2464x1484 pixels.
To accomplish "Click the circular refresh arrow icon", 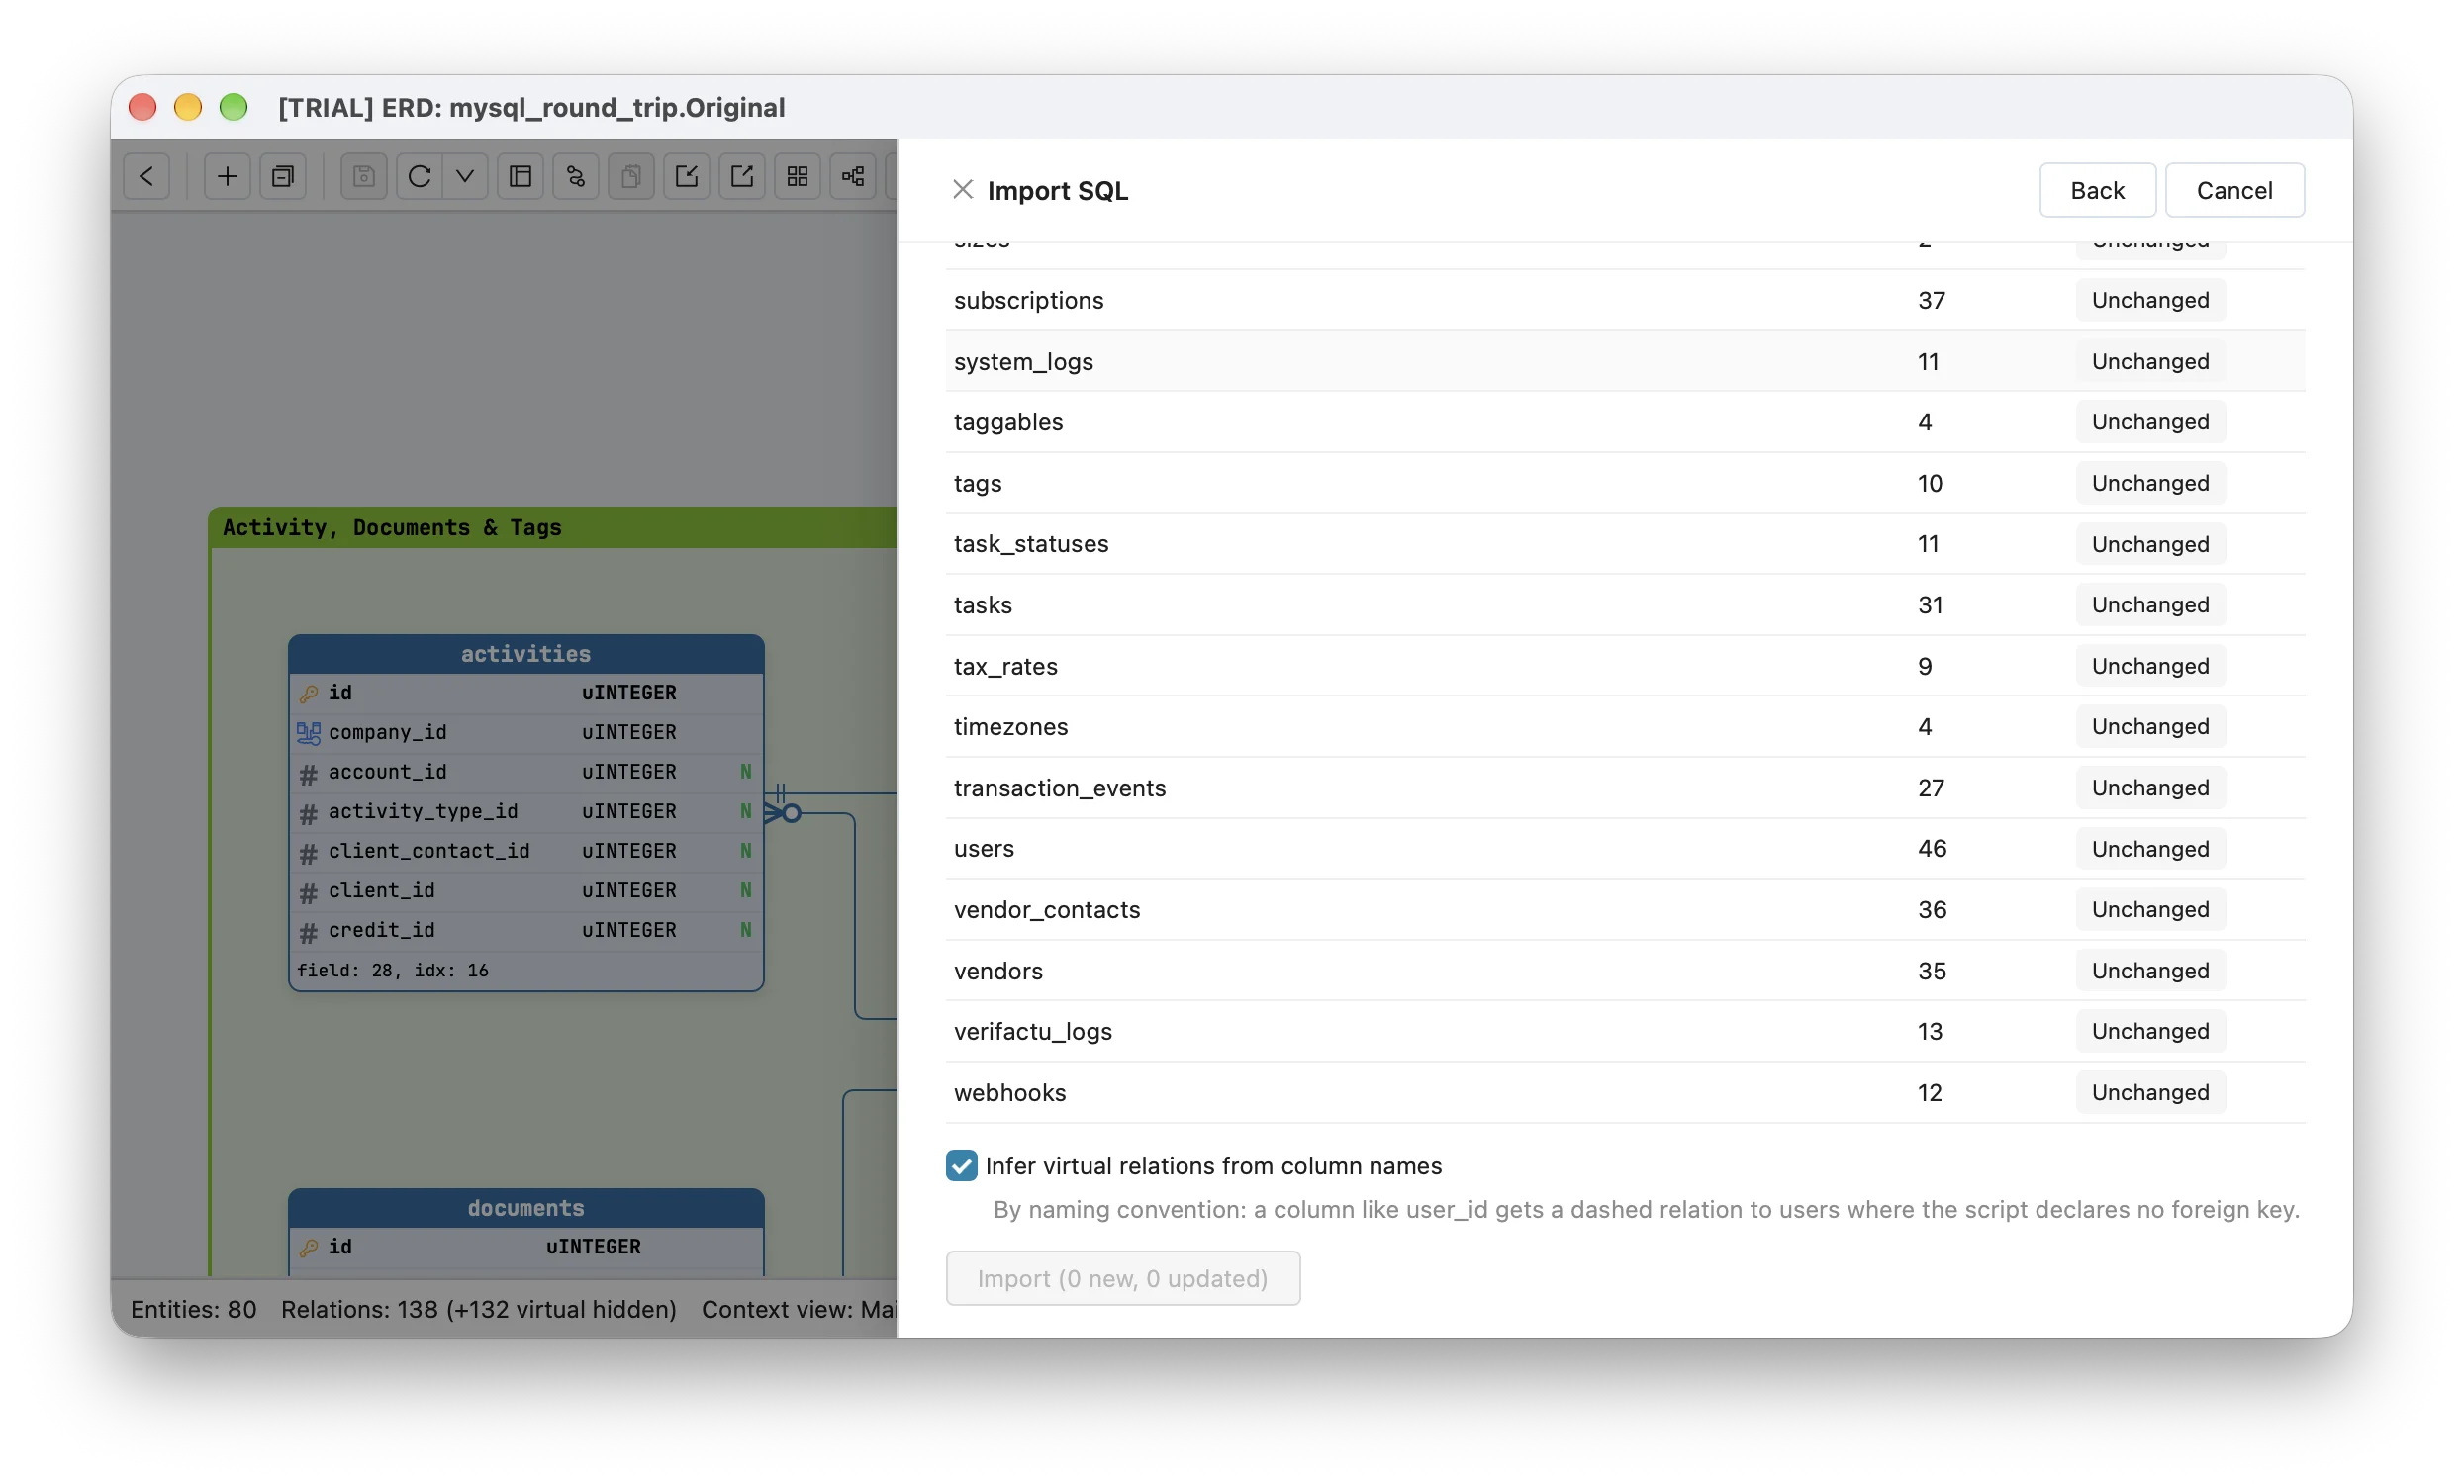I will (419, 176).
